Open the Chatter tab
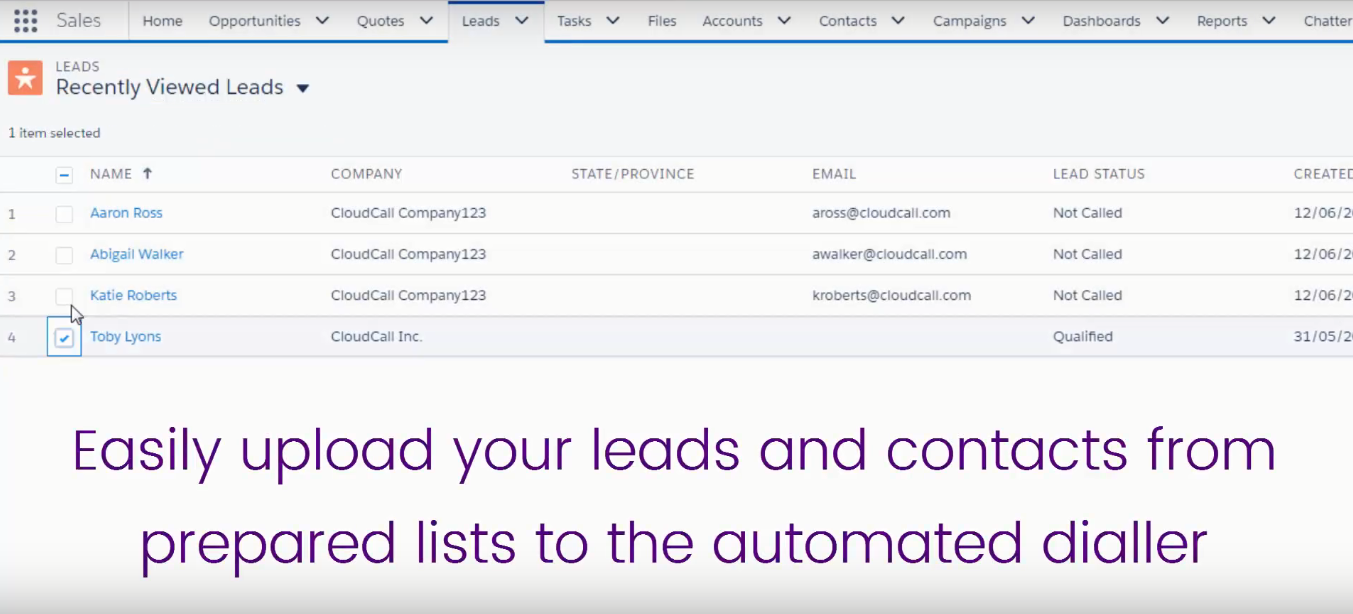 click(1328, 21)
